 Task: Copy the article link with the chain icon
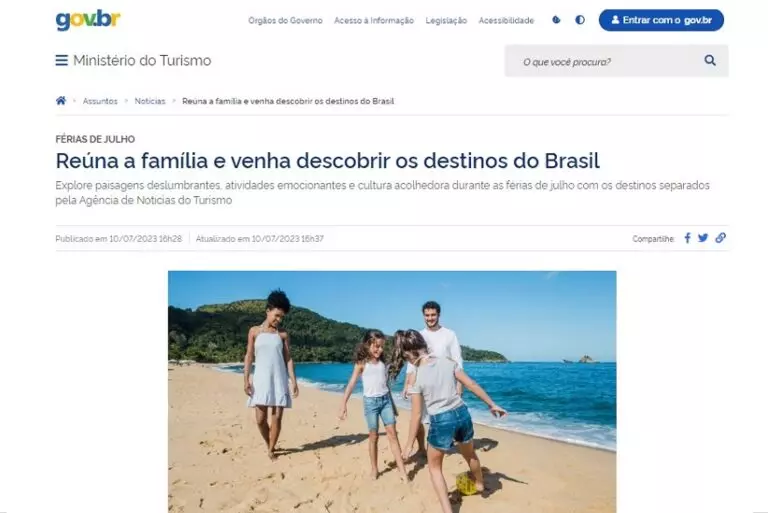pyautogui.click(x=720, y=238)
